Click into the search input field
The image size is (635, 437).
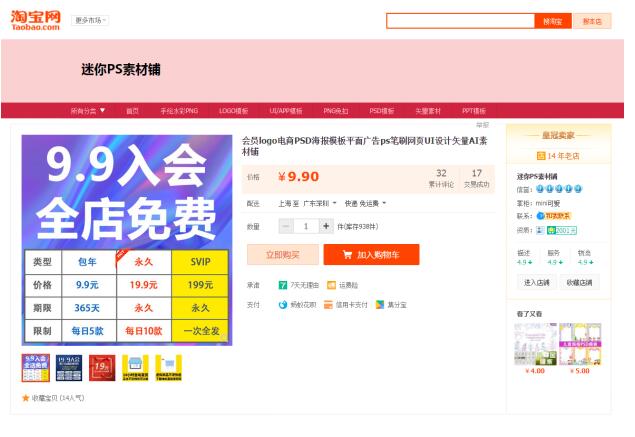[460, 20]
